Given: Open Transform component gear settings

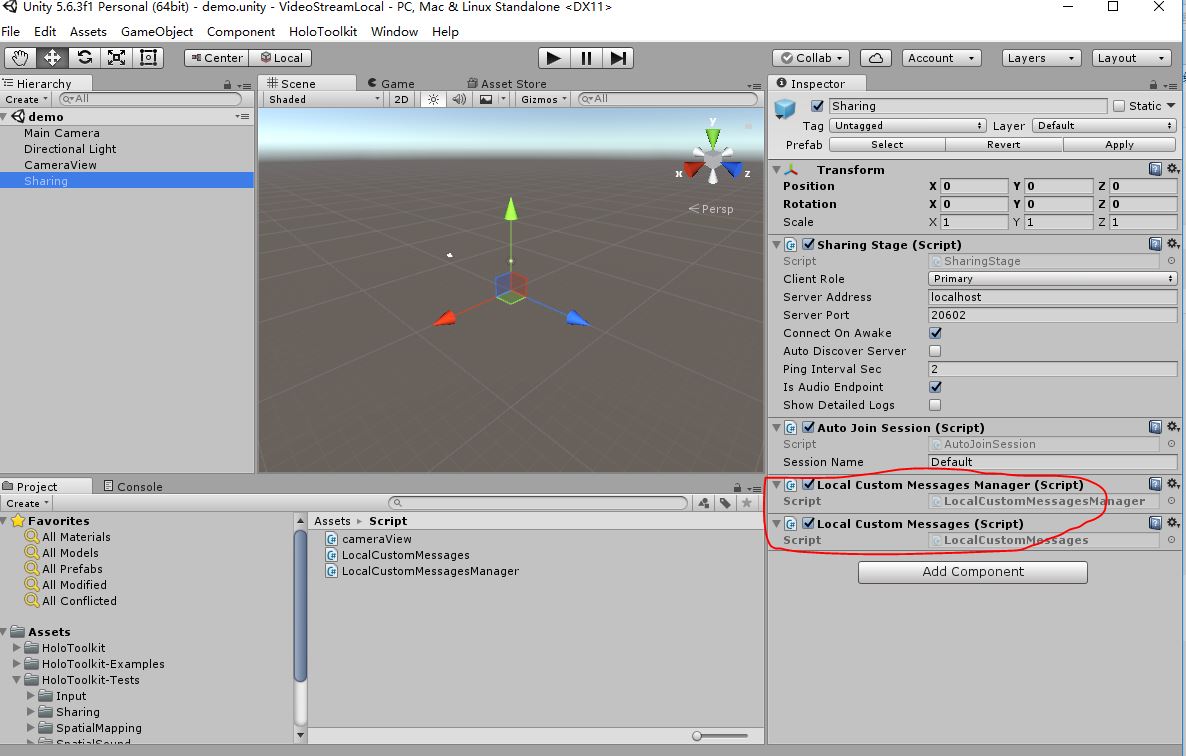Looking at the screenshot, I should (x=1172, y=169).
